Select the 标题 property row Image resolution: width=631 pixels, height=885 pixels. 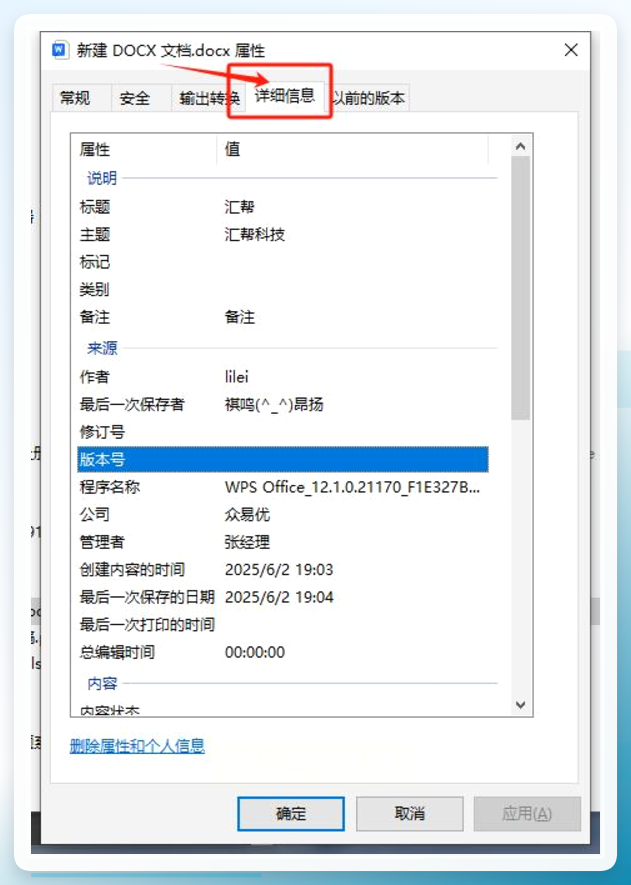(x=282, y=207)
